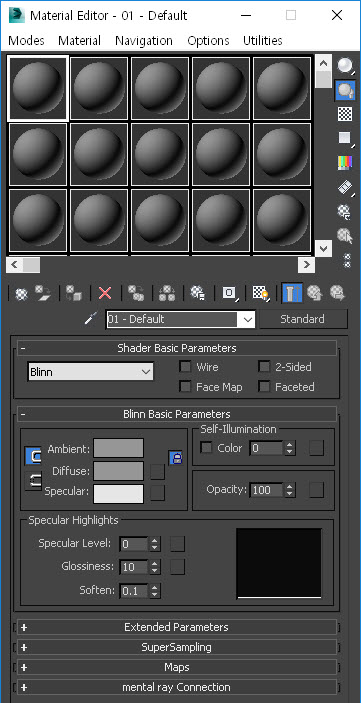Screen dimensions: 361x703
Task: Click the Diffuse map button
Action: tap(157, 472)
